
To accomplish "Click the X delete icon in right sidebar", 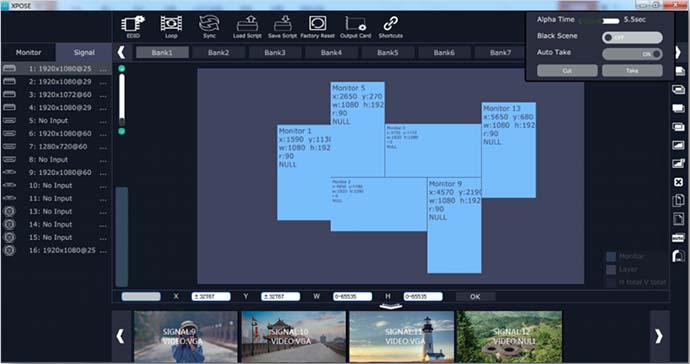I will click(x=678, y=182).
